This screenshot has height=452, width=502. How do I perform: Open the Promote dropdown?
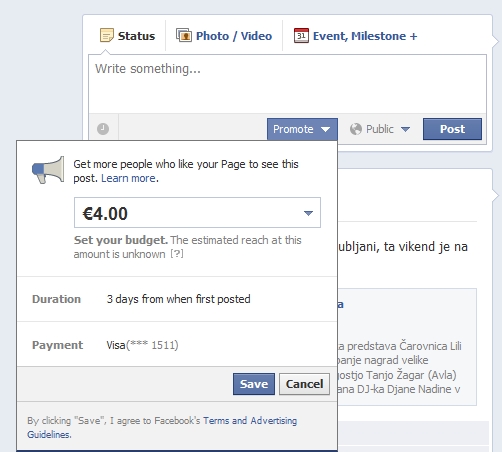click(302, 129)
